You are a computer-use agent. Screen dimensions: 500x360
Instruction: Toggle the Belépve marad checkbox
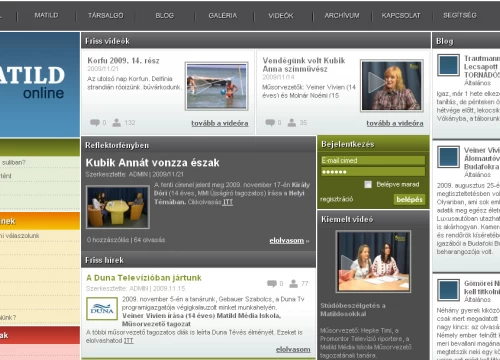coord(368,184)
